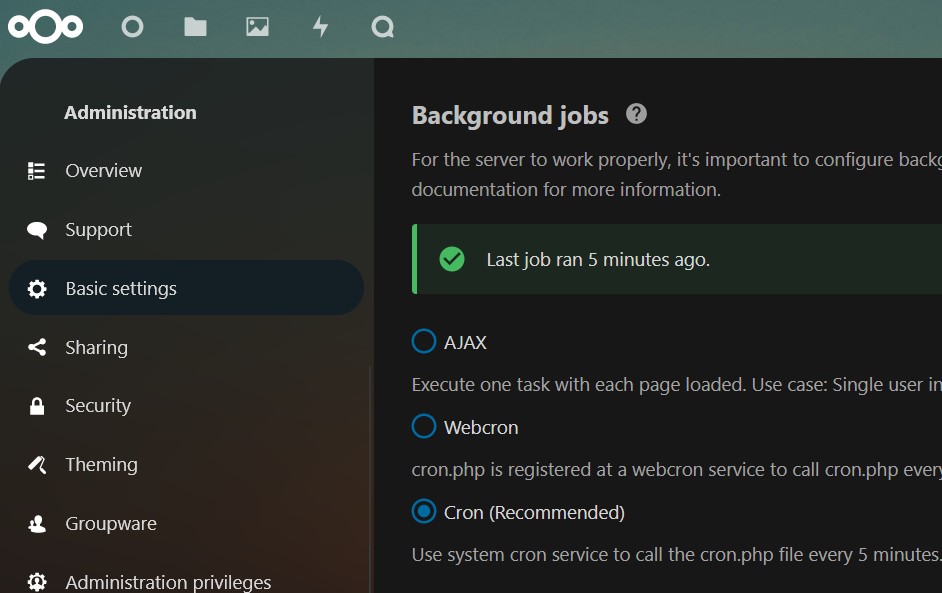This screenshot has height=593, width=942.
Task: Select the Cron (Recommended) radio button
Action: 424,512
